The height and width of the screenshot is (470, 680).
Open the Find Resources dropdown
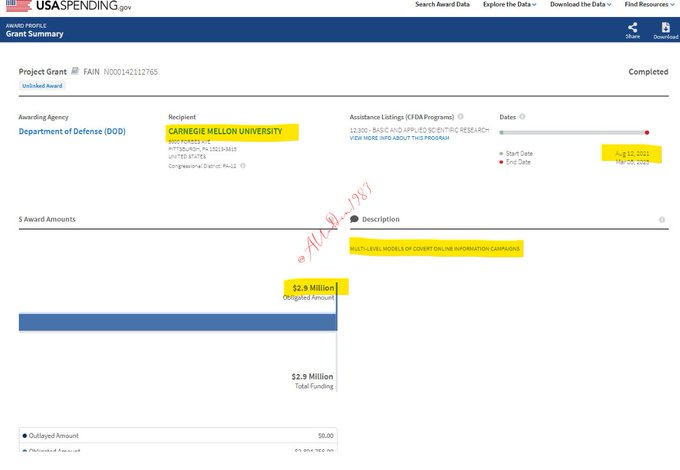click(x=651, y=5)
